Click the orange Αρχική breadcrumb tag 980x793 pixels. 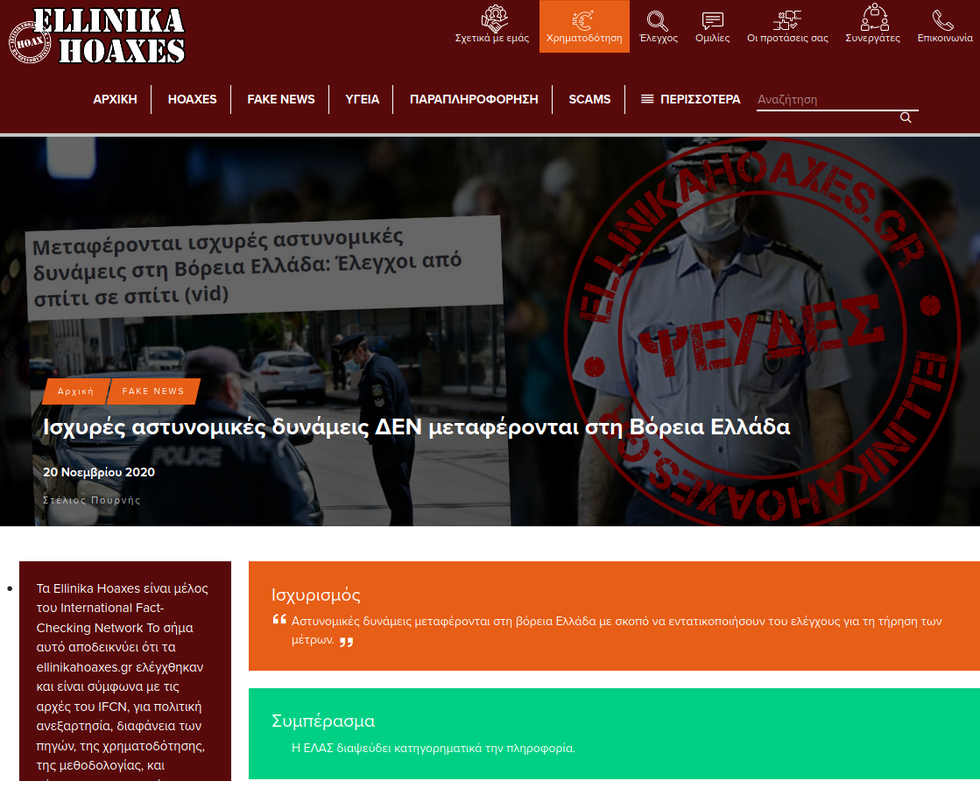point(76,391)
